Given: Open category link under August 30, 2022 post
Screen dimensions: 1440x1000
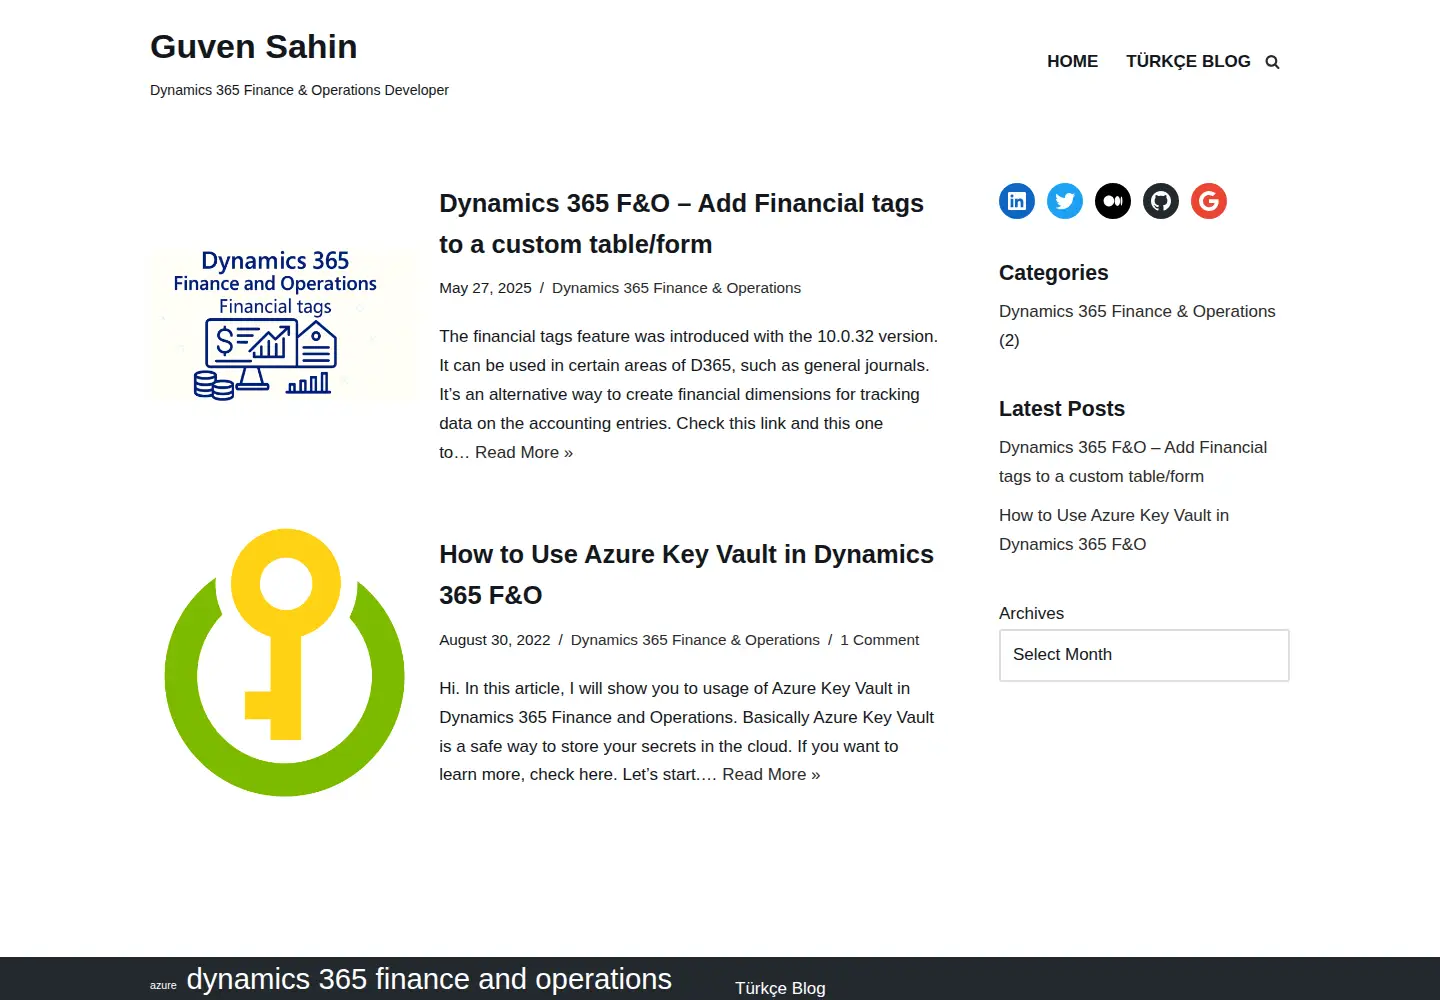Looking at the screenshot, I should (695, 640).
